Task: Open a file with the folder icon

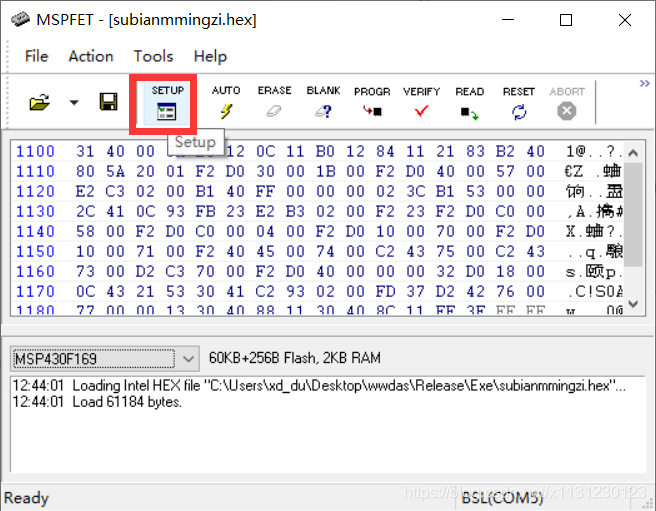Action: pos(40,102)
